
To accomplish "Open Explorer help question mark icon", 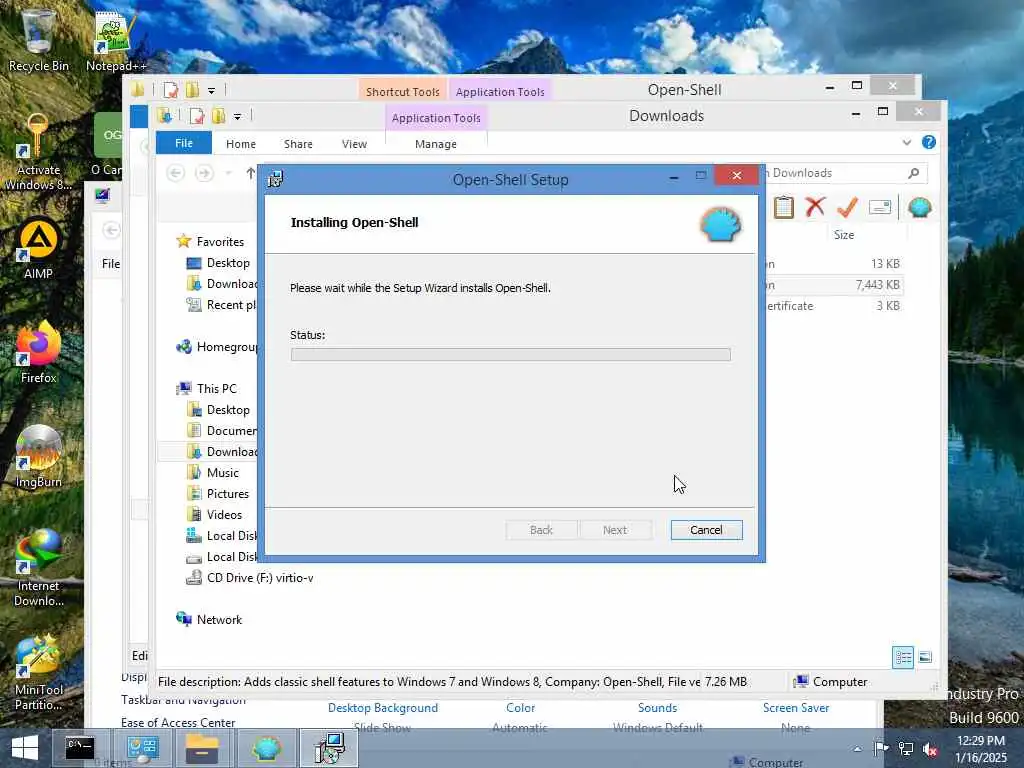I will point(929,142).
